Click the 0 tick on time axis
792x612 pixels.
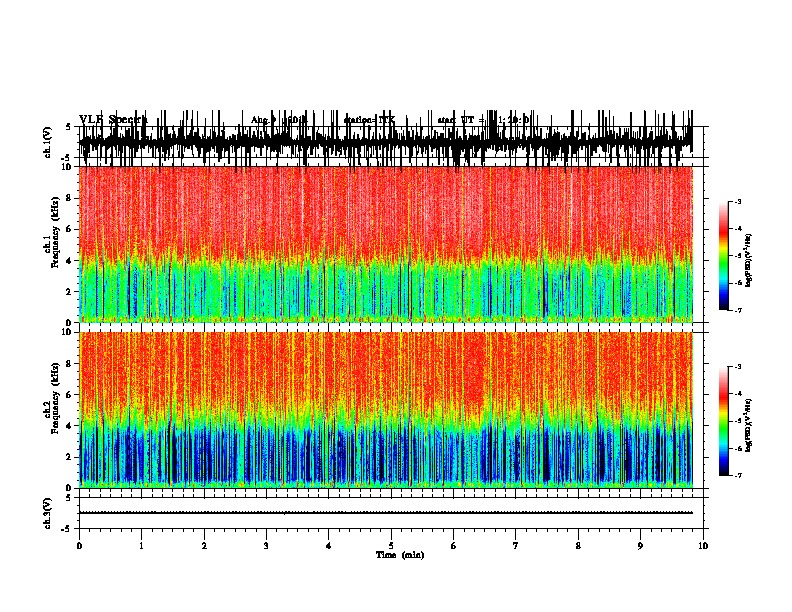[79, 546]
